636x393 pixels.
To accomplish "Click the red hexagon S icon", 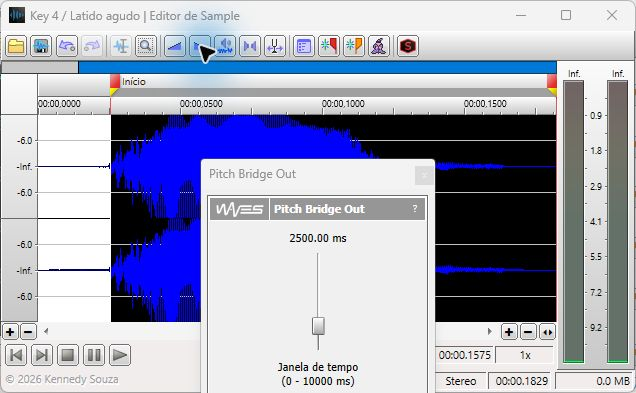I will coord(408,46).
